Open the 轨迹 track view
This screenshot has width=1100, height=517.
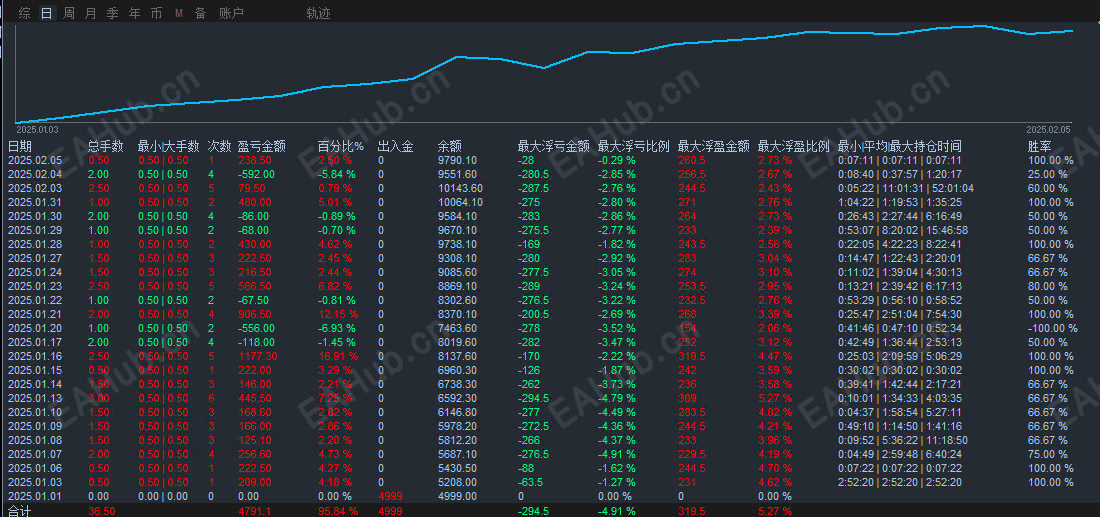(x=318, y=13)
